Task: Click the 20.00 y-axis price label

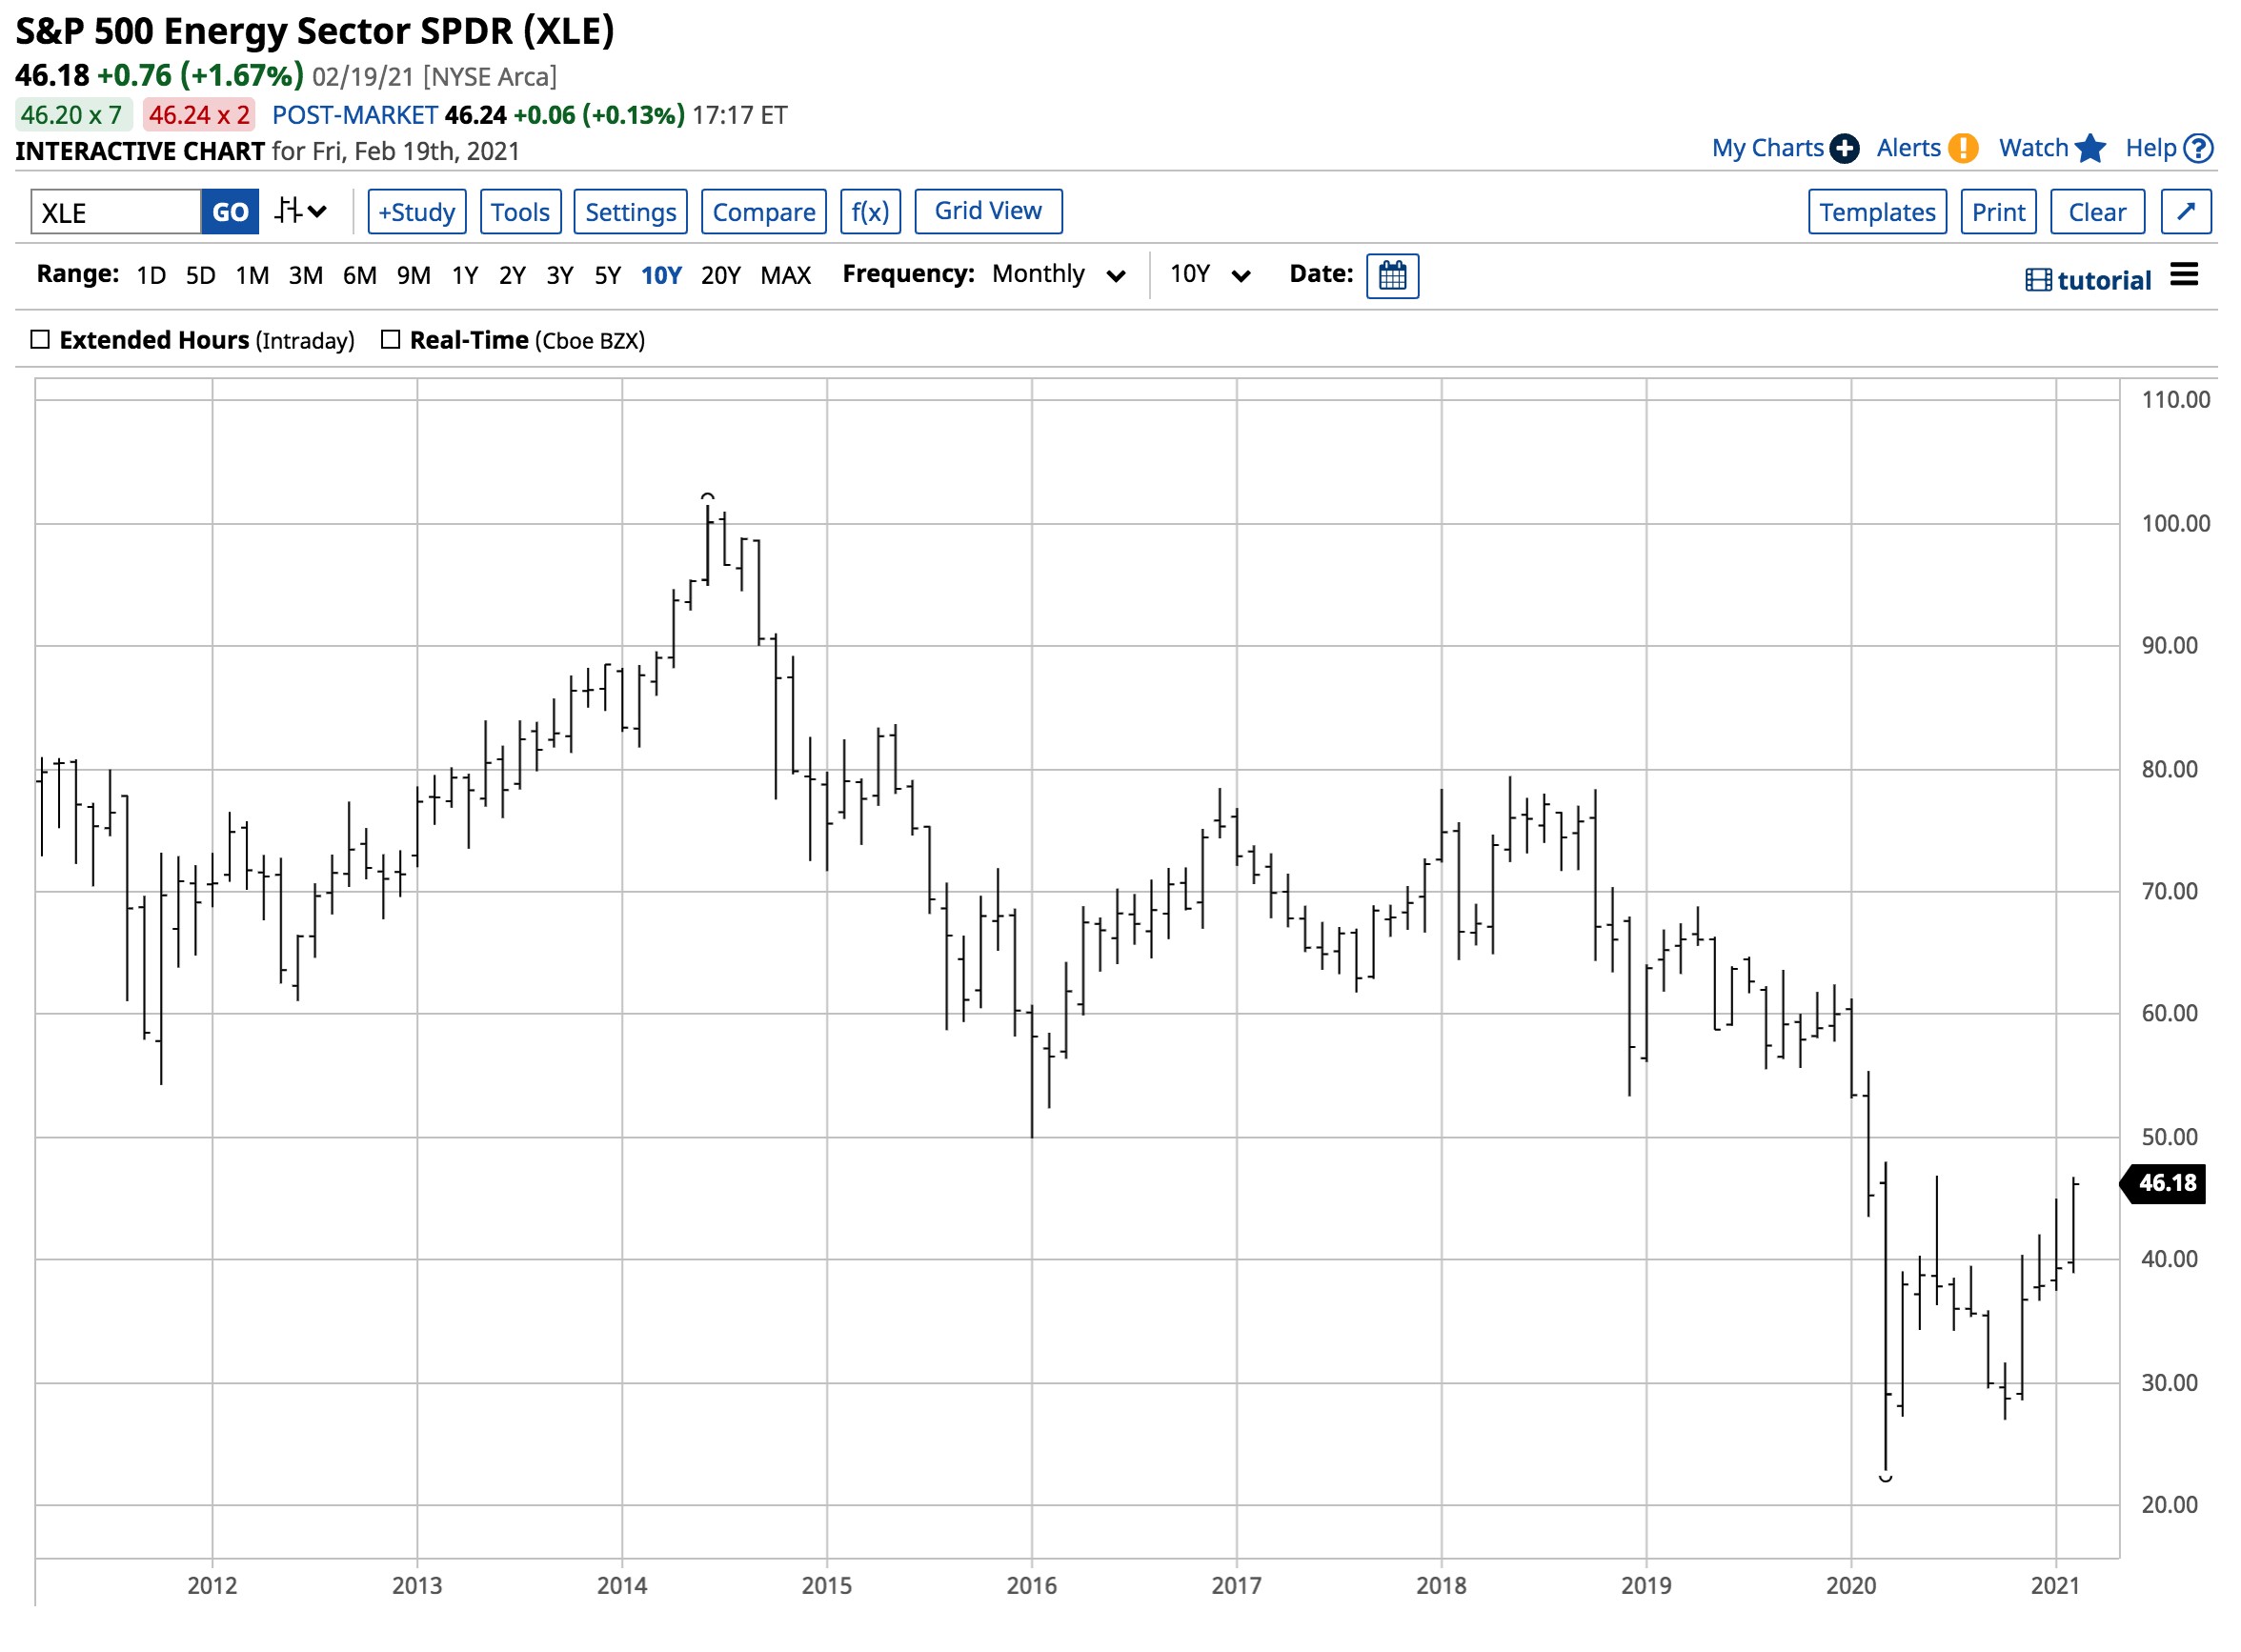Action: (2169, 1505)
